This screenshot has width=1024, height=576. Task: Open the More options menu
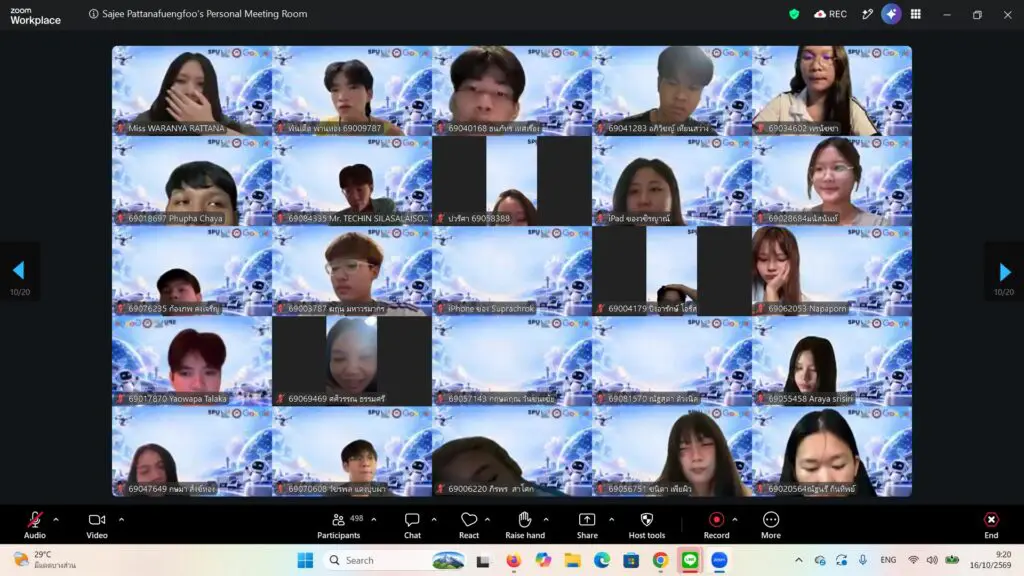coord(771,525)
